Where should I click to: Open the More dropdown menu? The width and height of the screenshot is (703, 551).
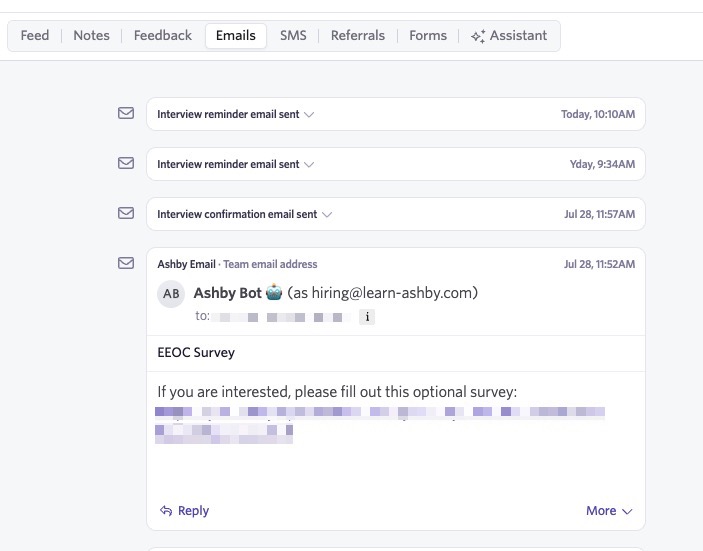[x=609, y=511]
